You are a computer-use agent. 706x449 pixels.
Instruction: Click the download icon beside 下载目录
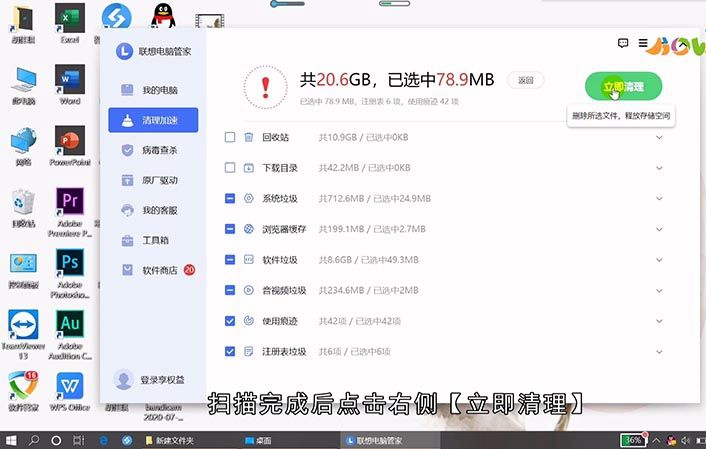click(x=249, y=168)
